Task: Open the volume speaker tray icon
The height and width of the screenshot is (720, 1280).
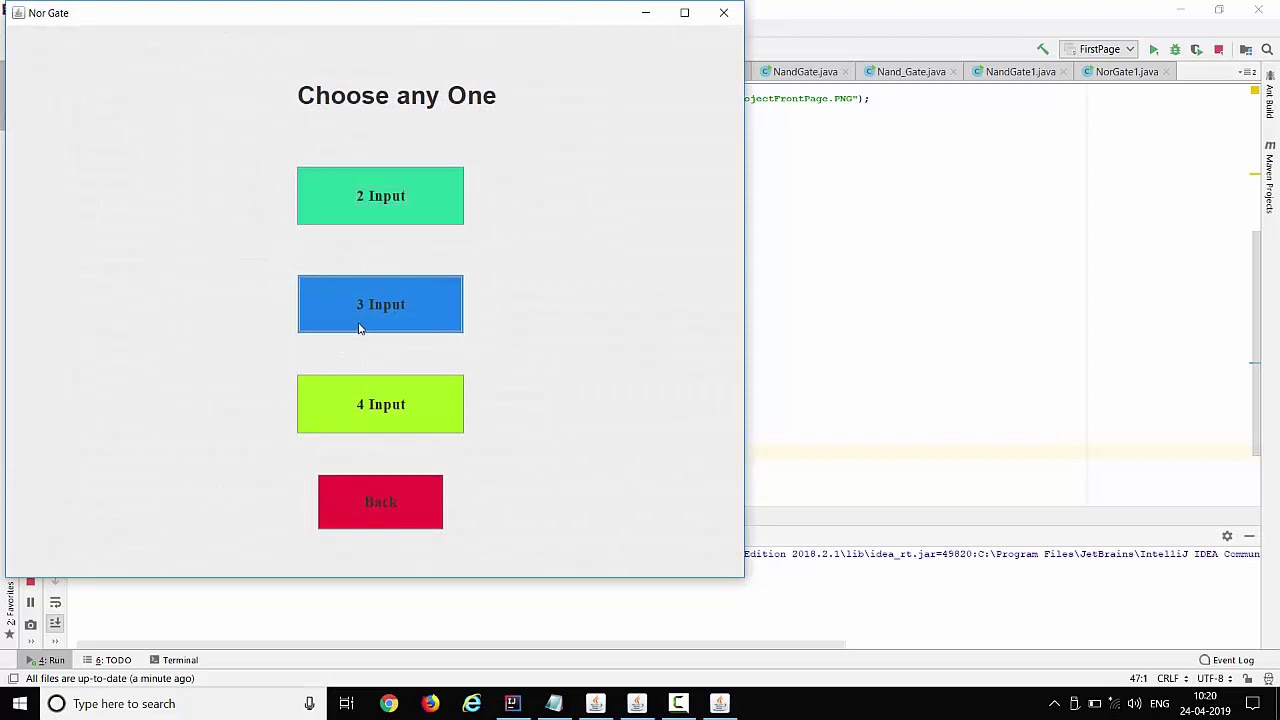Action: pos(1133,704)
